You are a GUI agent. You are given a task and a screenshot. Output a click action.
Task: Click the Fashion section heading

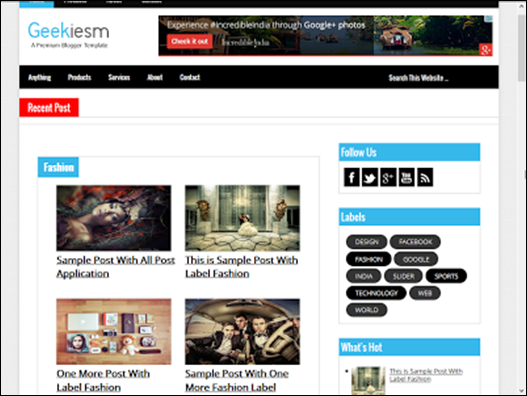click(x=58, y=167)
